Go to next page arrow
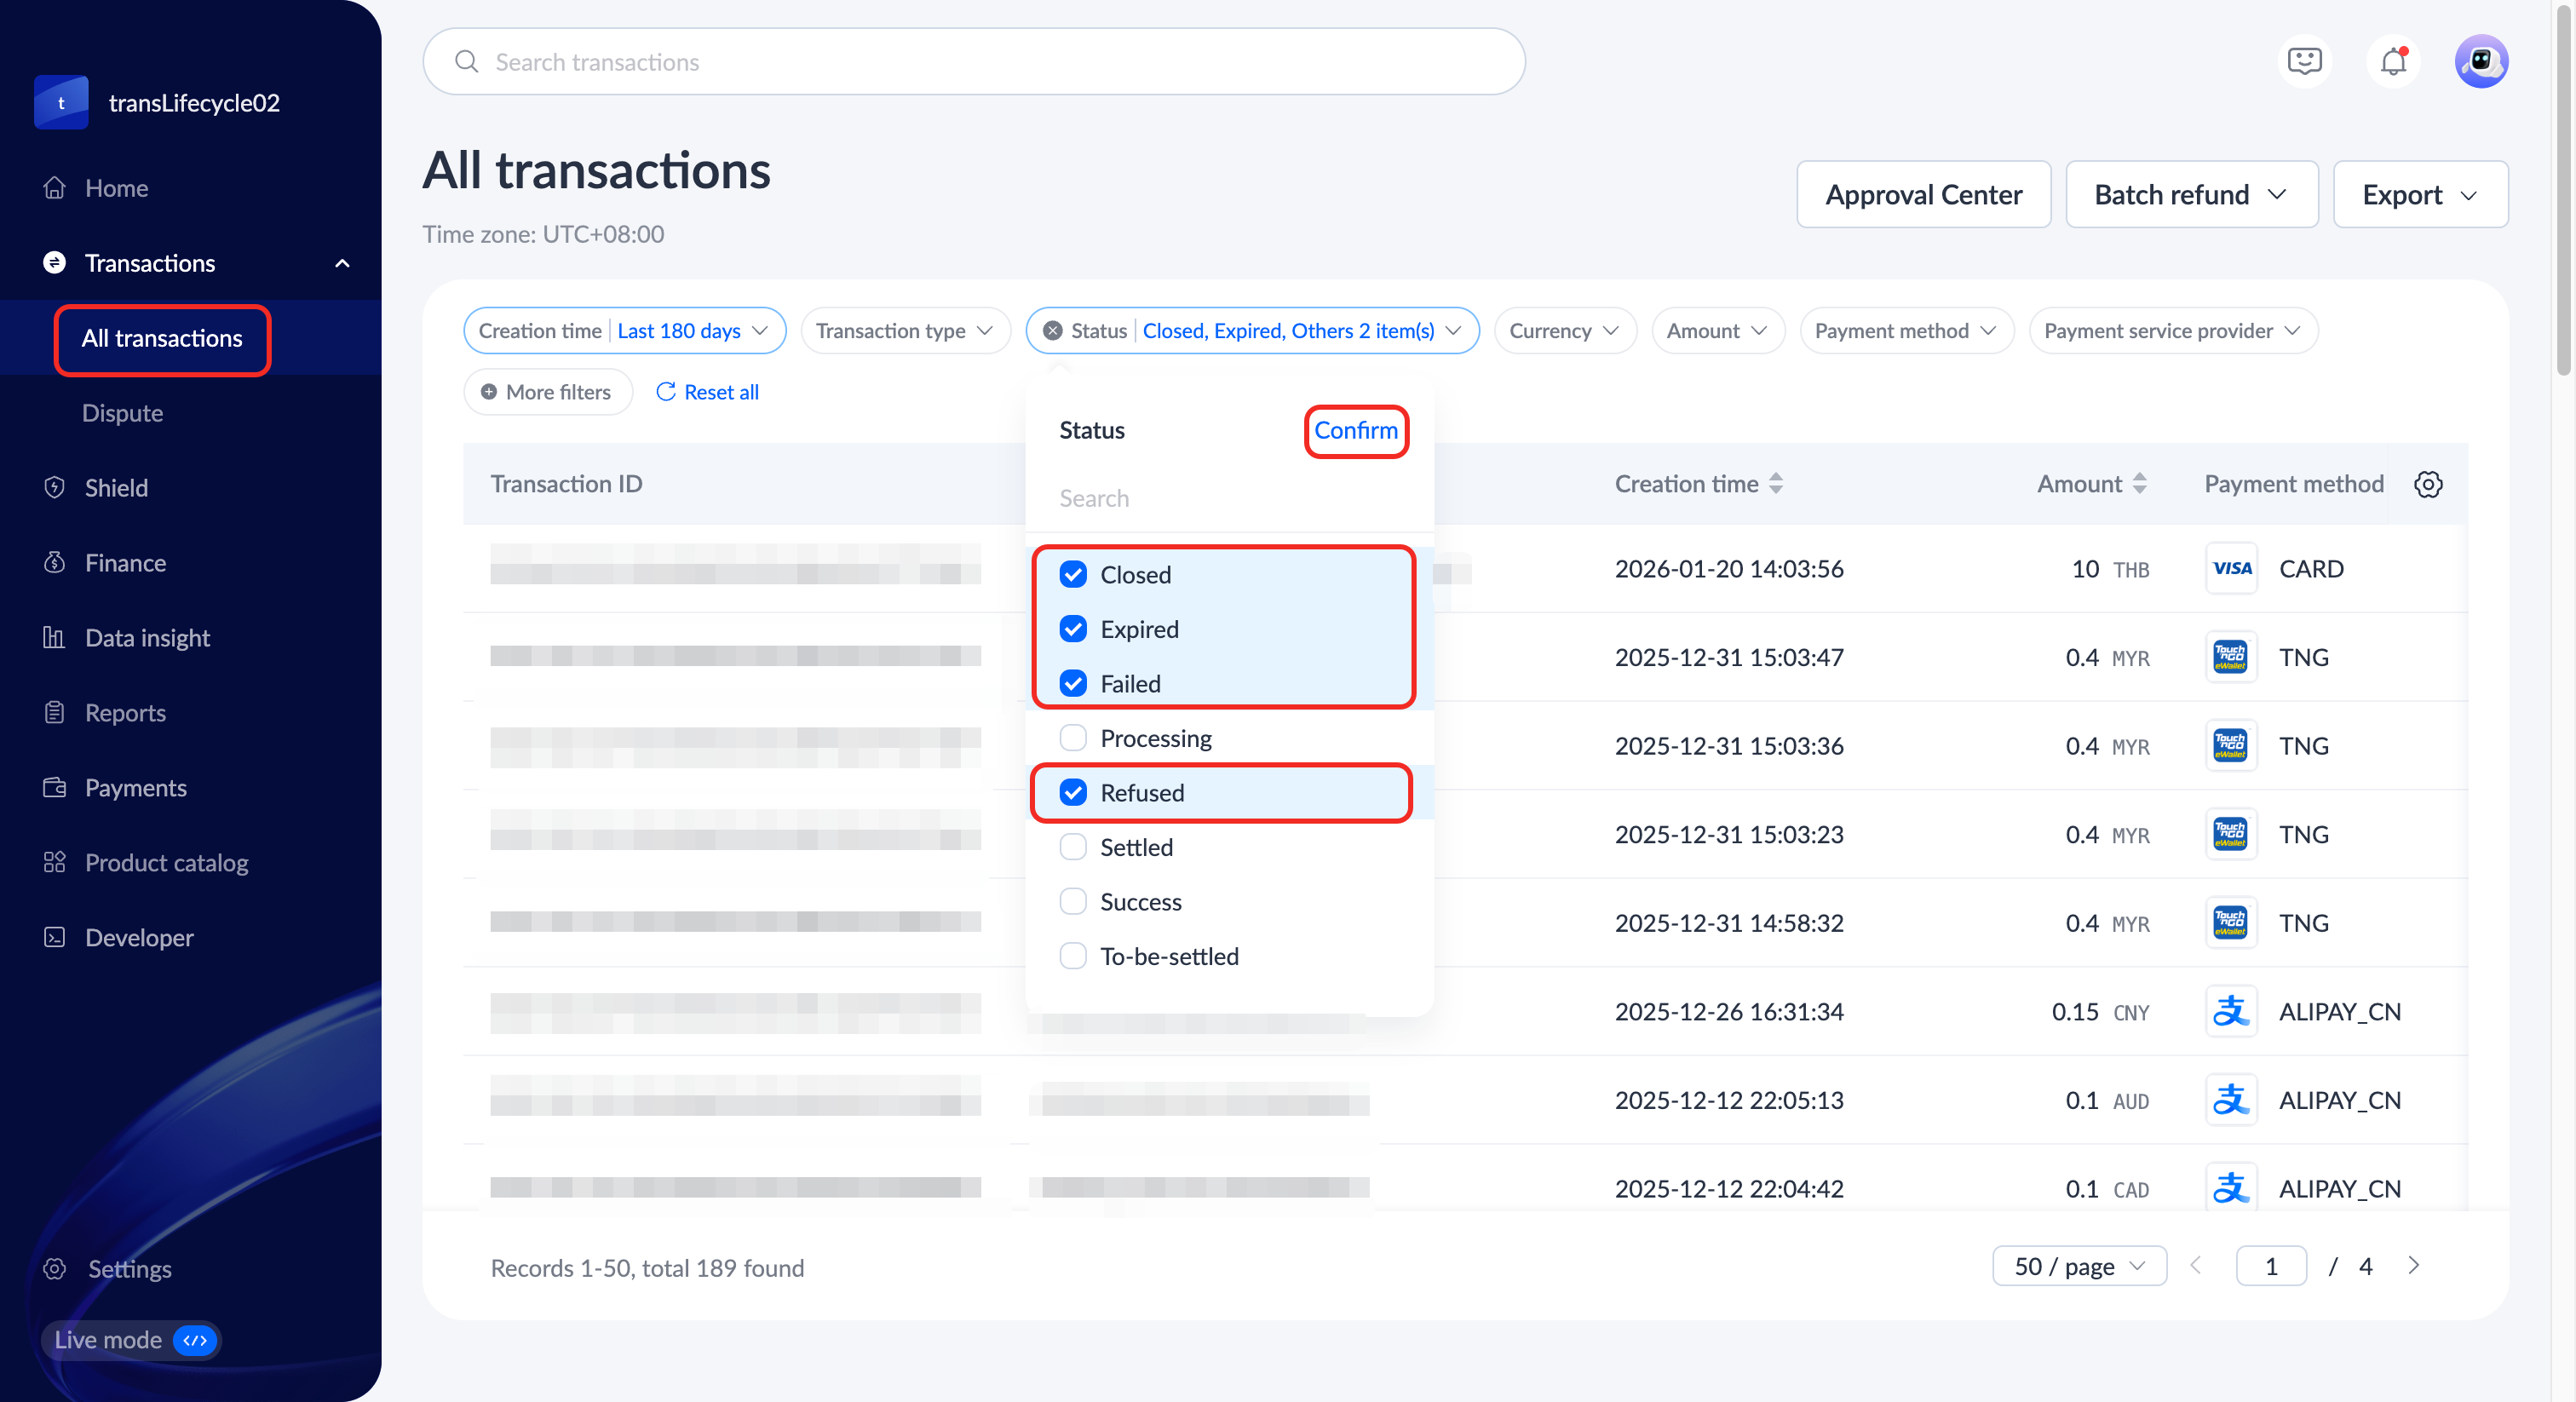Screen dimensions: 2576x1402 [x=2413, y=1266]
